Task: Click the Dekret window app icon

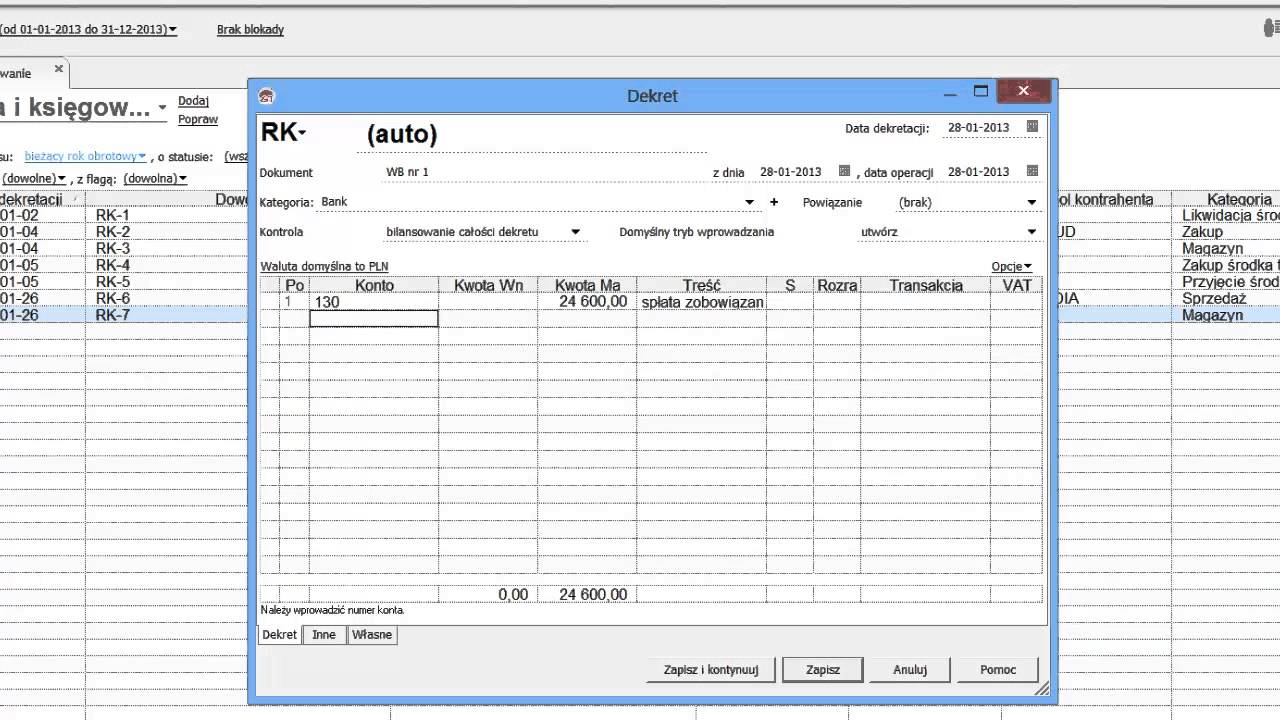Action: (266, 96)
